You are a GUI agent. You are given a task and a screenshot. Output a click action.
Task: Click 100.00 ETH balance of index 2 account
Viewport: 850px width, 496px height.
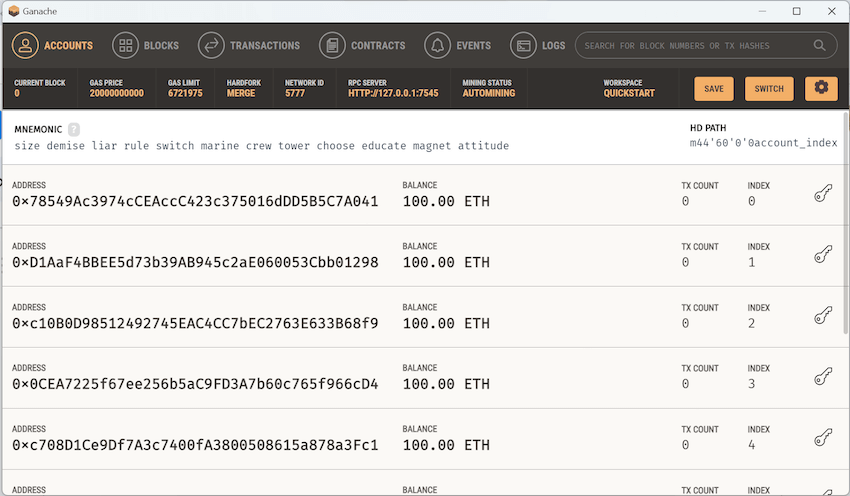446,323
